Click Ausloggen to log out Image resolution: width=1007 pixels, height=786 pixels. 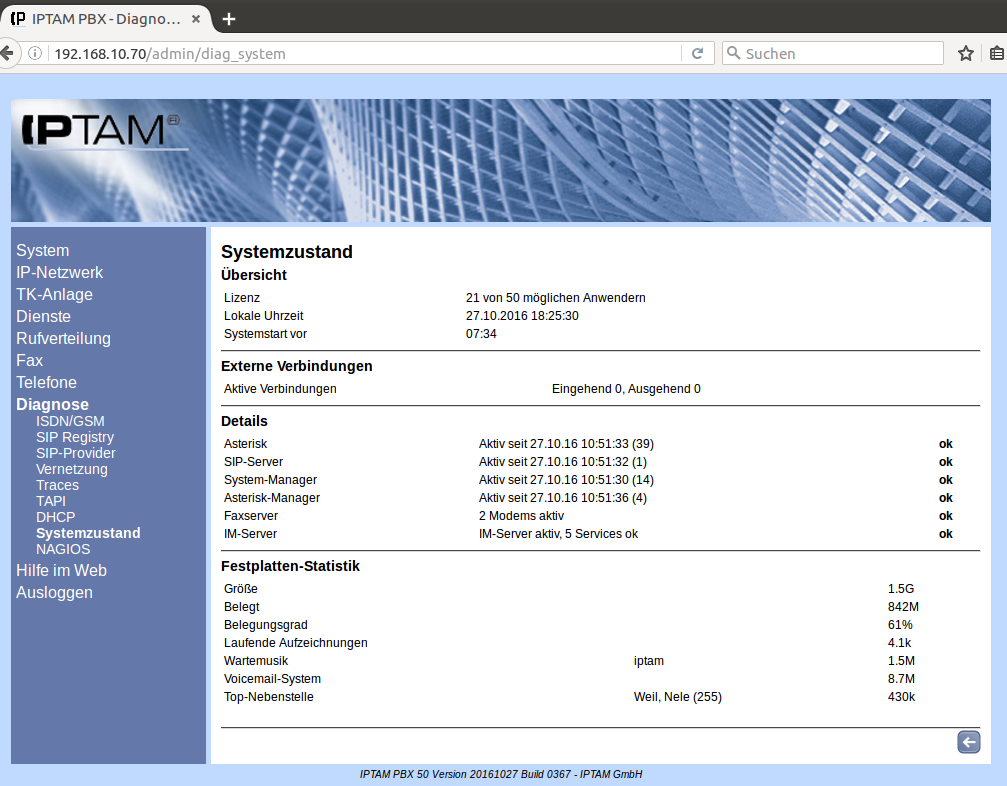click(x=54, y=593)
